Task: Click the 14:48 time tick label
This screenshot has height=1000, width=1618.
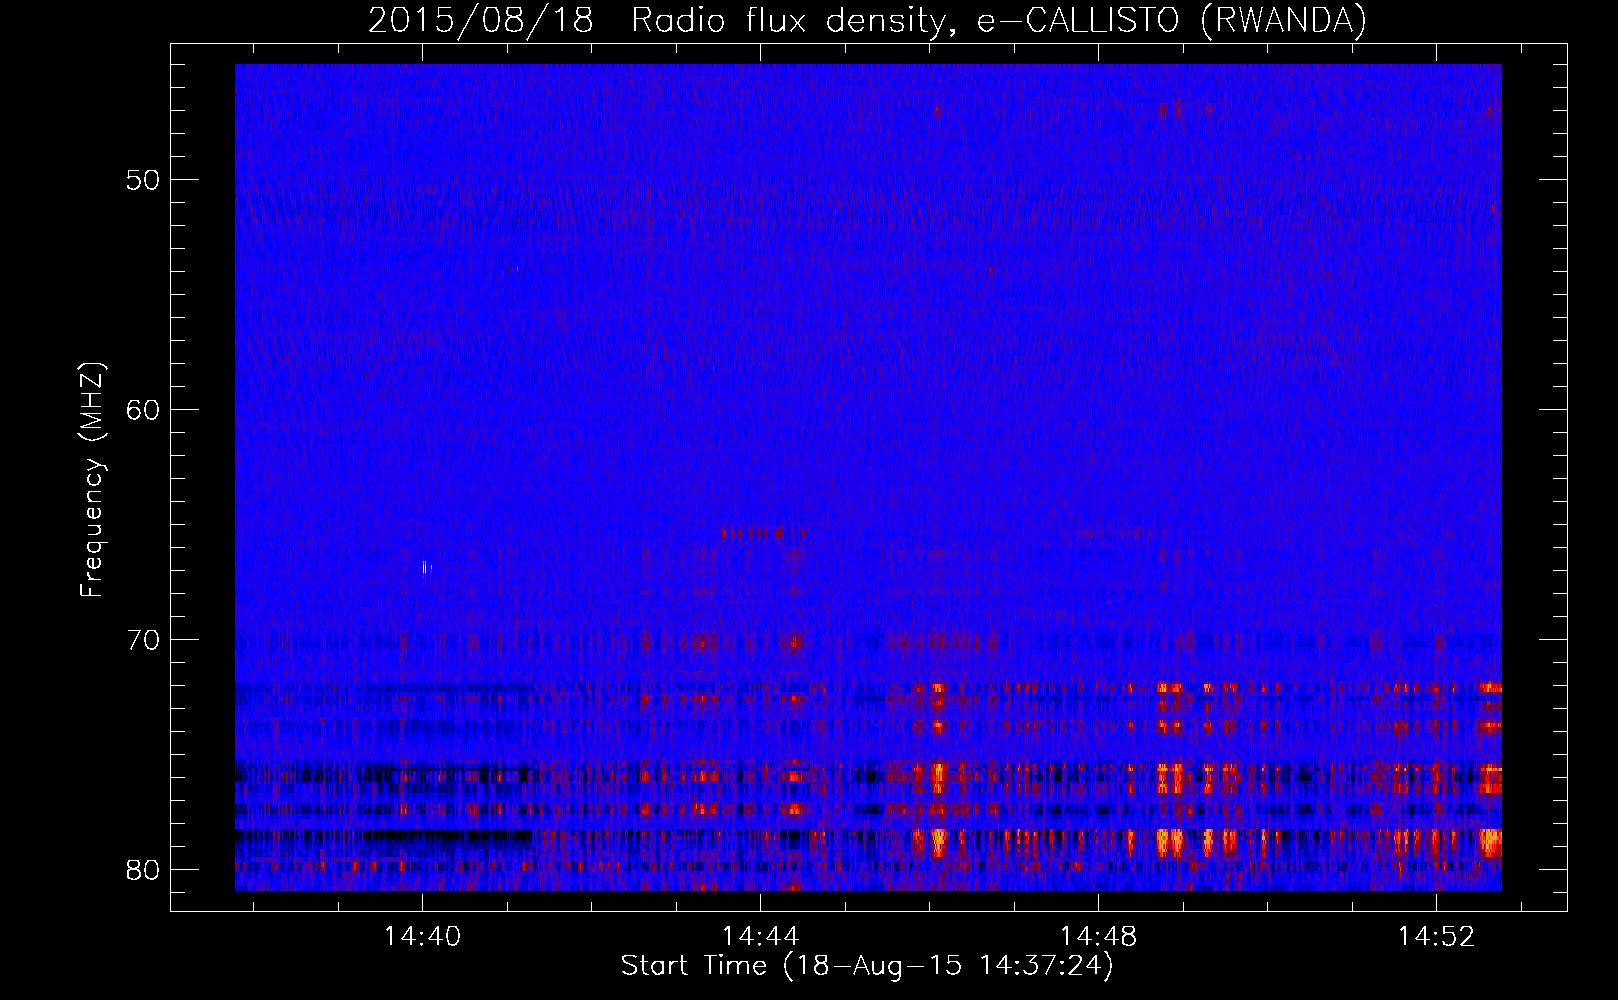Action: [x=1099, y=936]
